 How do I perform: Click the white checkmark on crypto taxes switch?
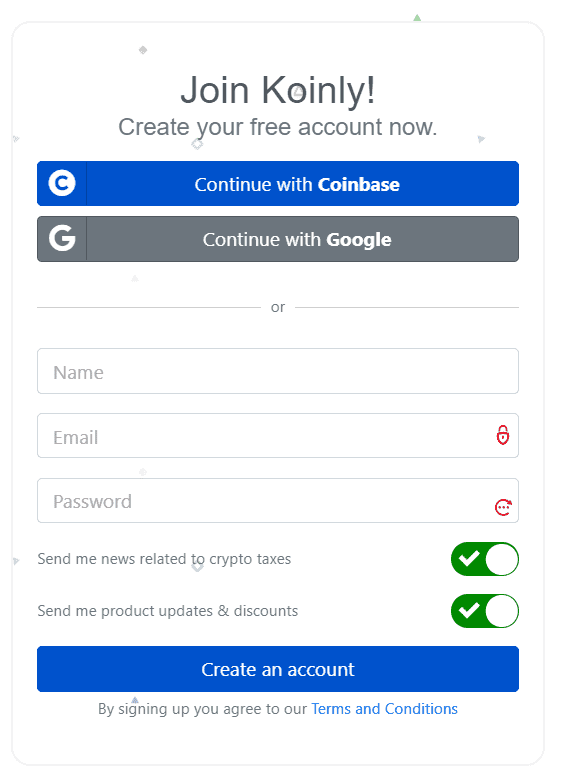tap(469, 558)
